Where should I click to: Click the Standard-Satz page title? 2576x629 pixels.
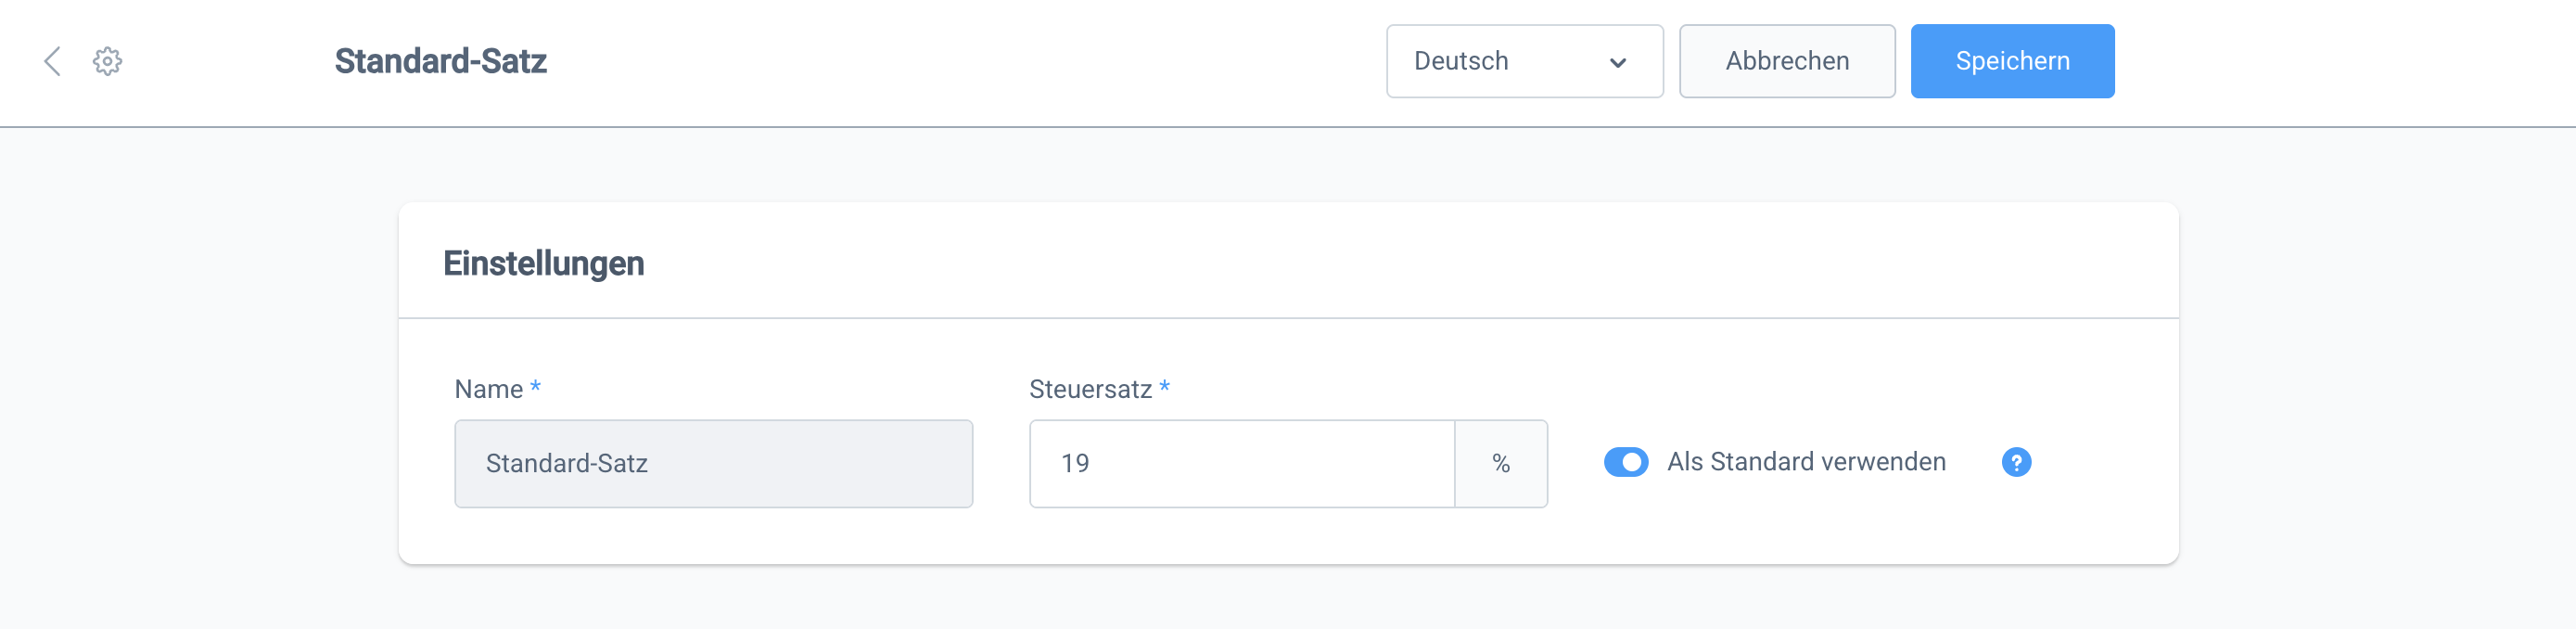point(440,61)
